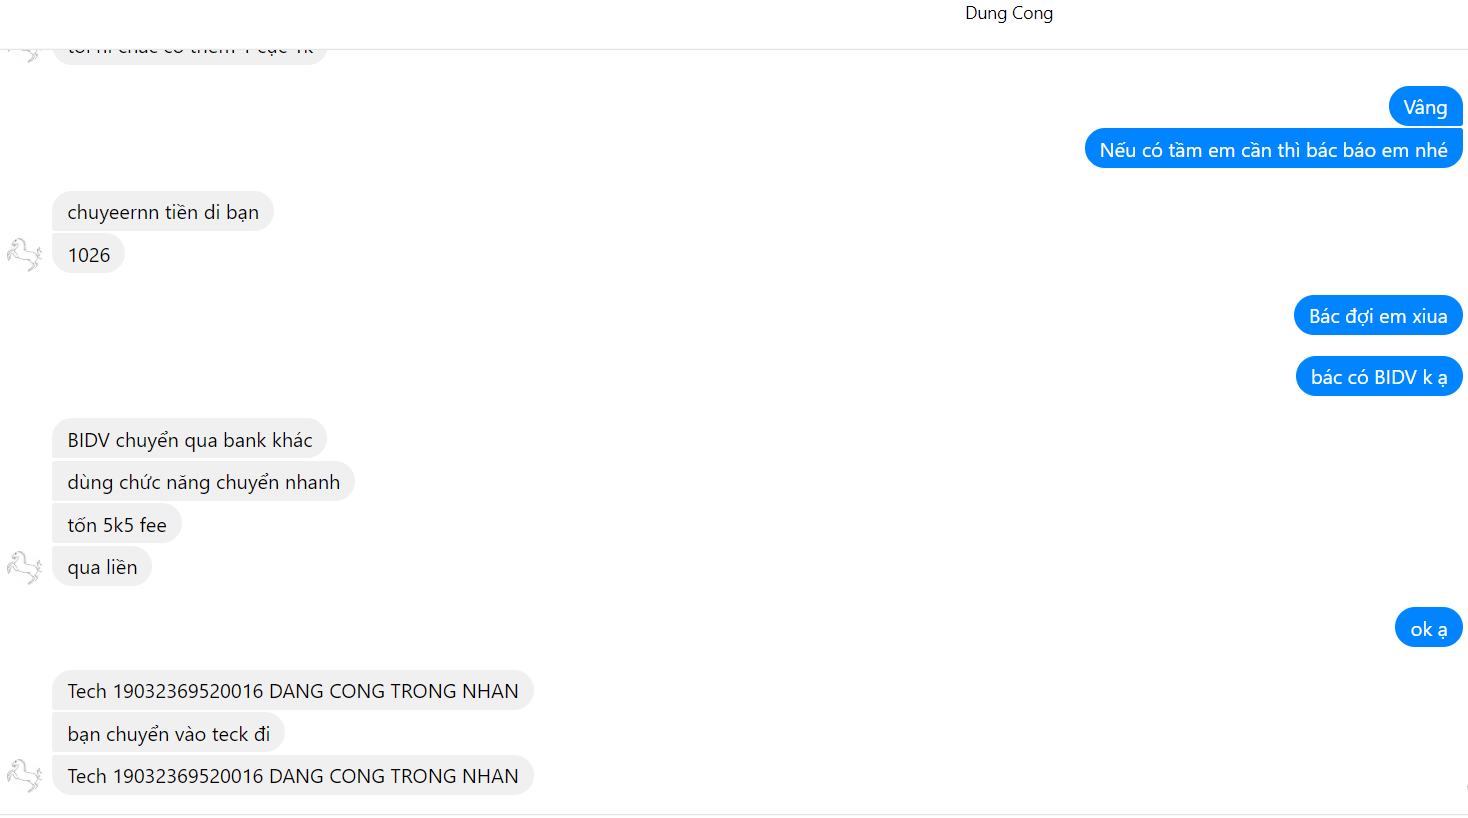Click the avatar beside the last Tech message
Screen dimensions: 1468x818
point(24,776)
